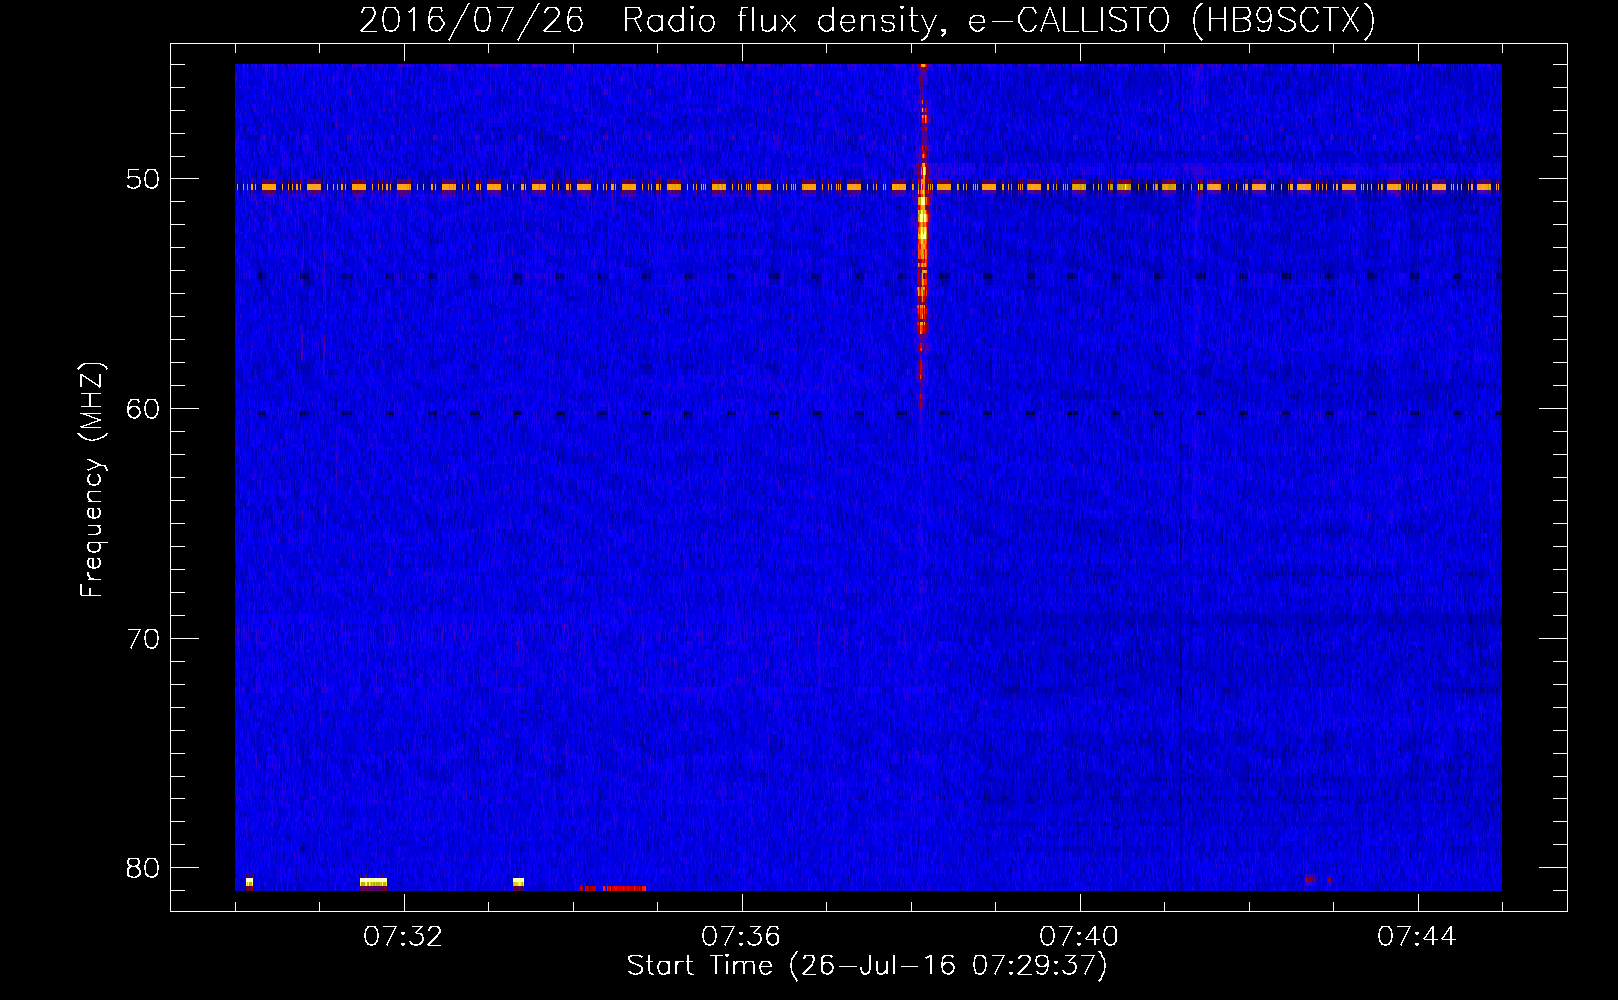
Task: Click the "Start Time (26-Jul-16 07:29:37)" label
Action: (x=867, y=966)
